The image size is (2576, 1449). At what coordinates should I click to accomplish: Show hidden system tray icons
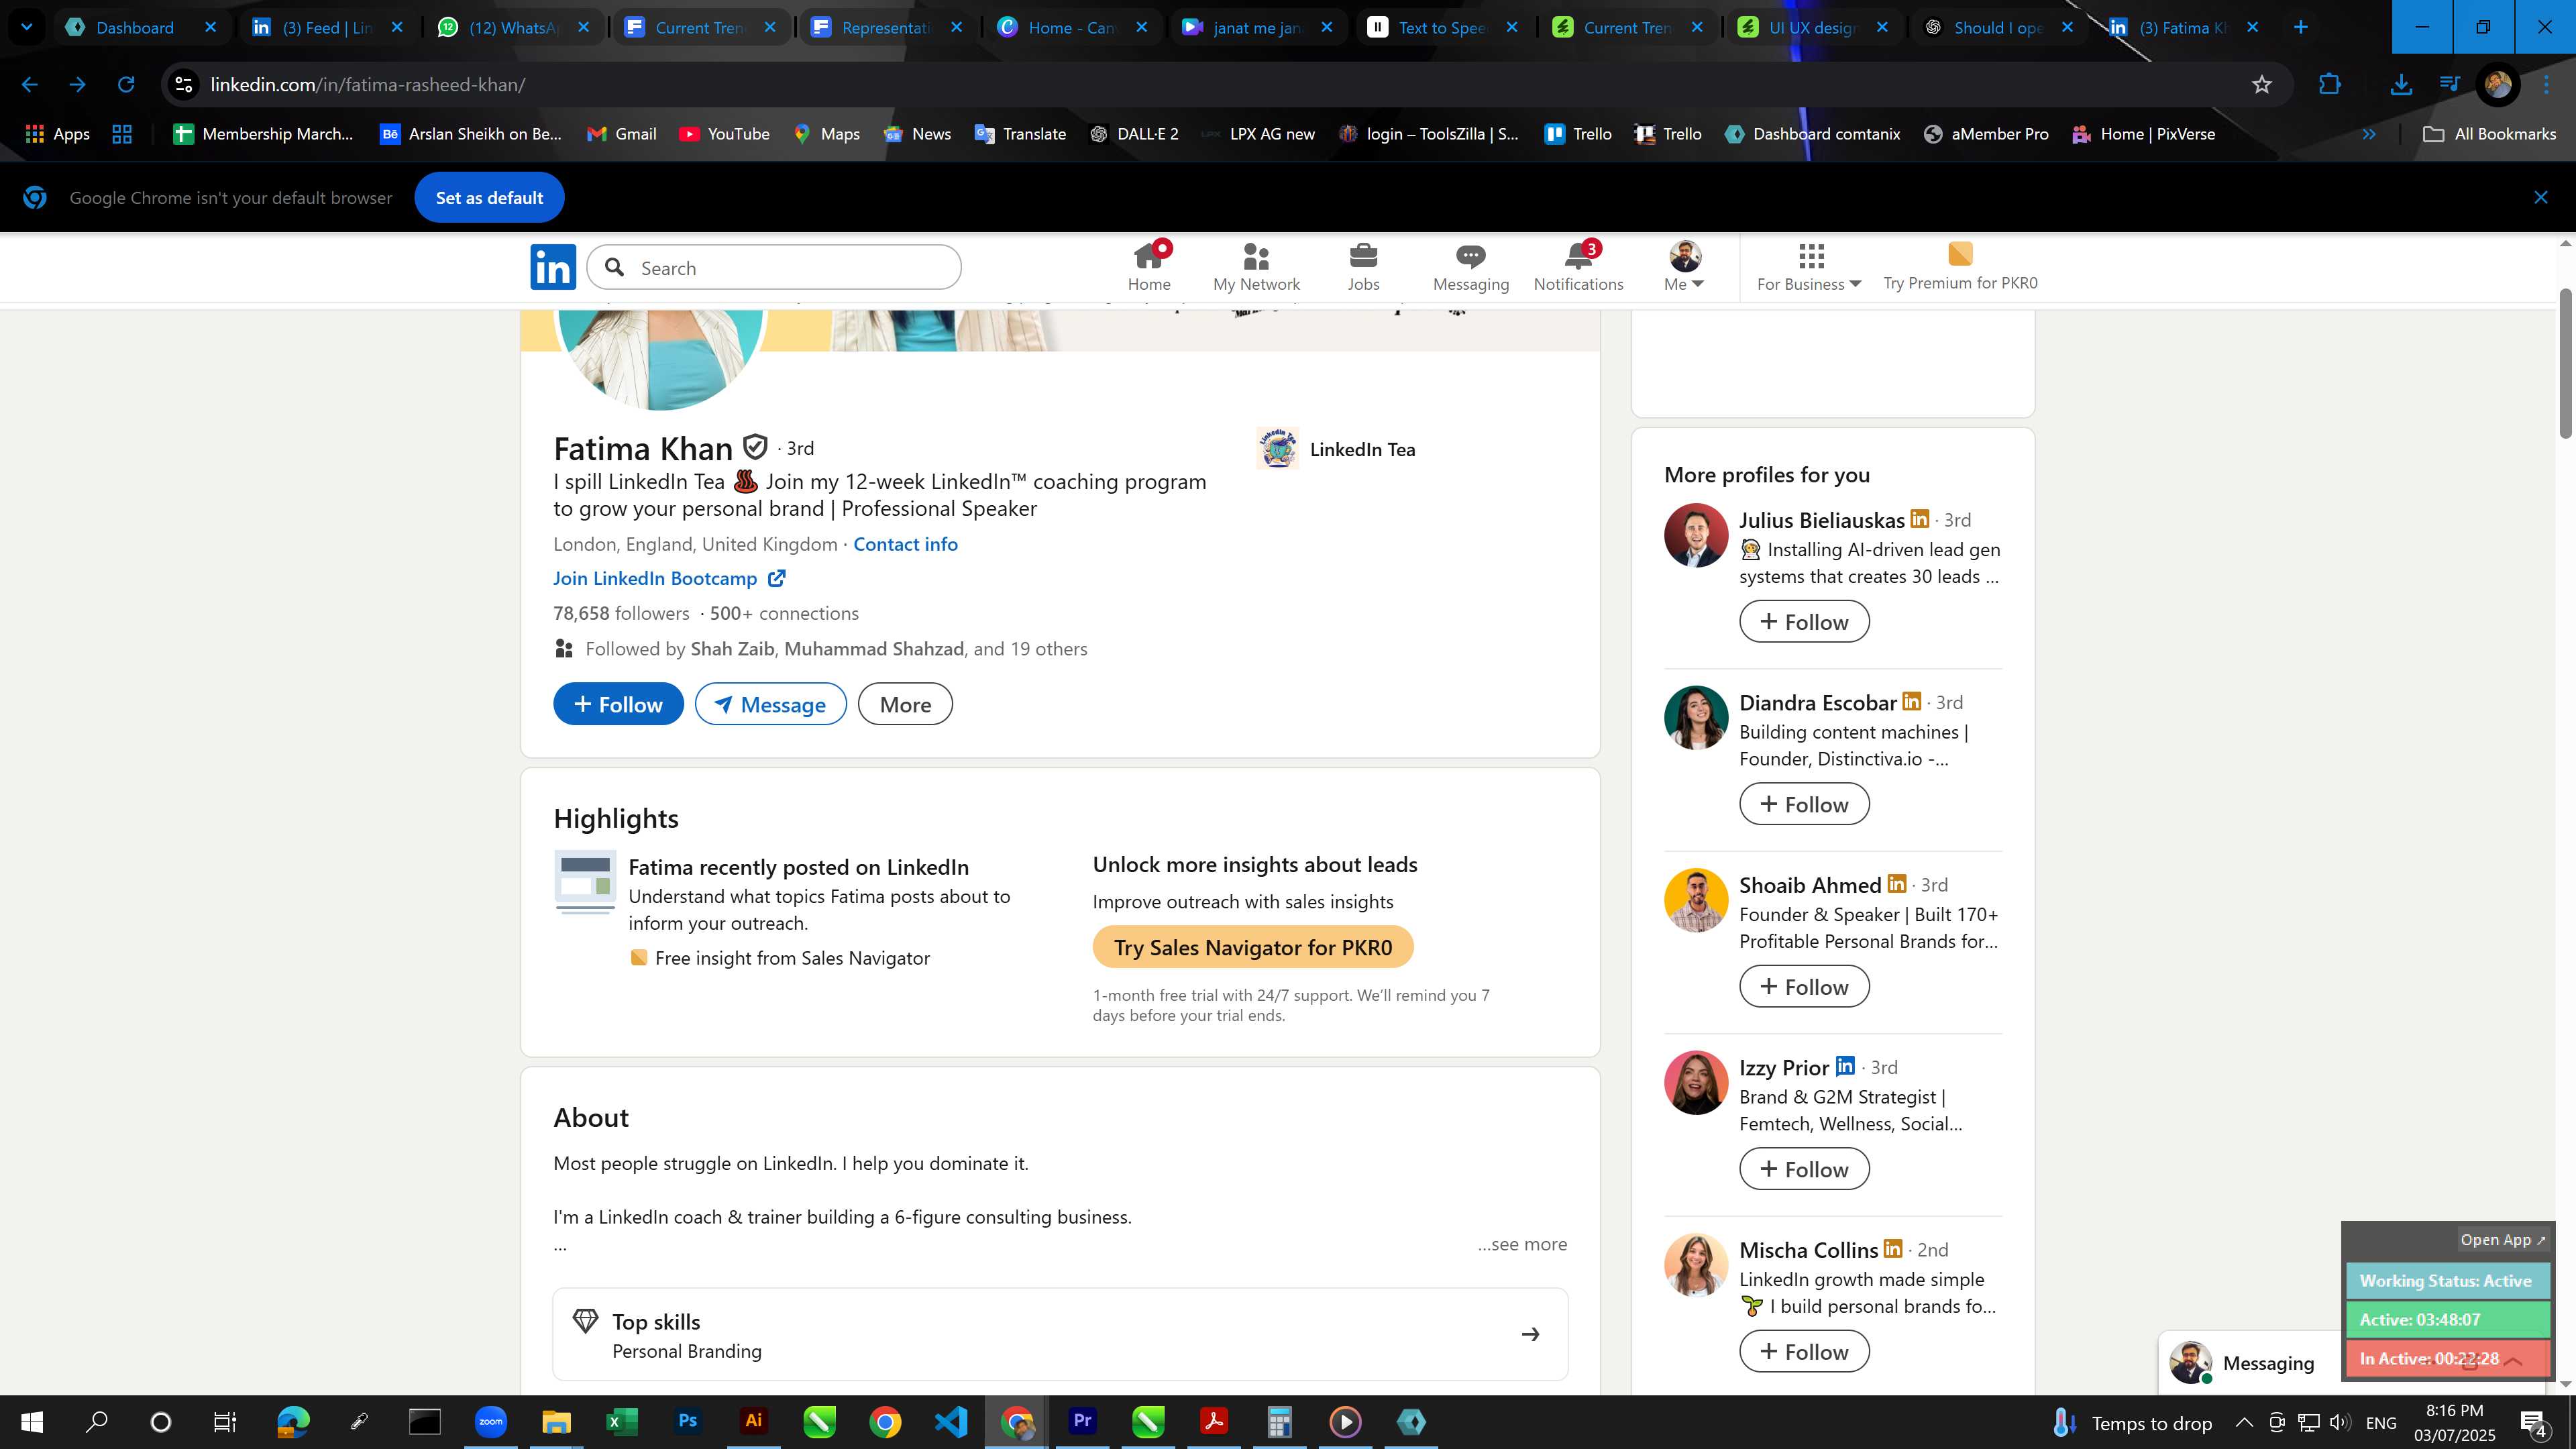(2244, 1422)
